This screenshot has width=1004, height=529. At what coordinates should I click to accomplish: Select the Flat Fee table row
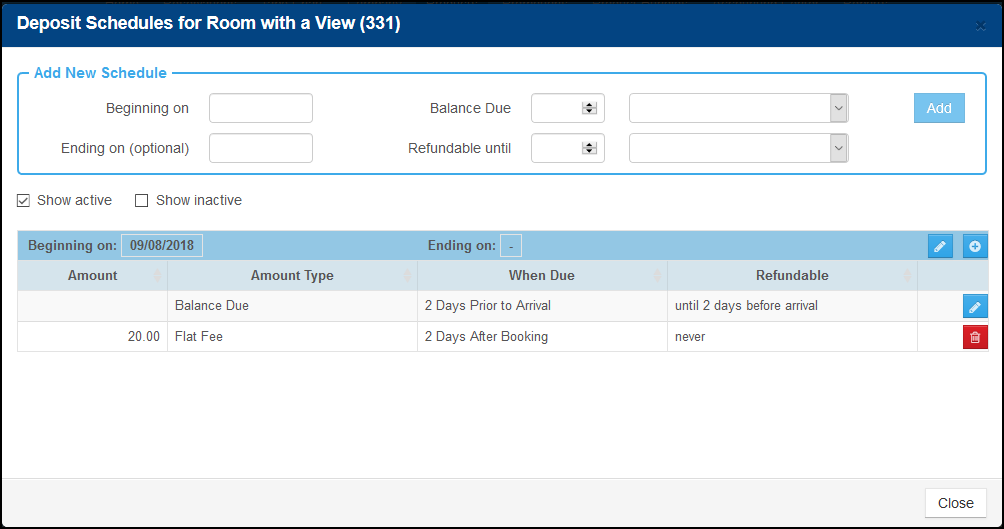(x=503, y=337)
